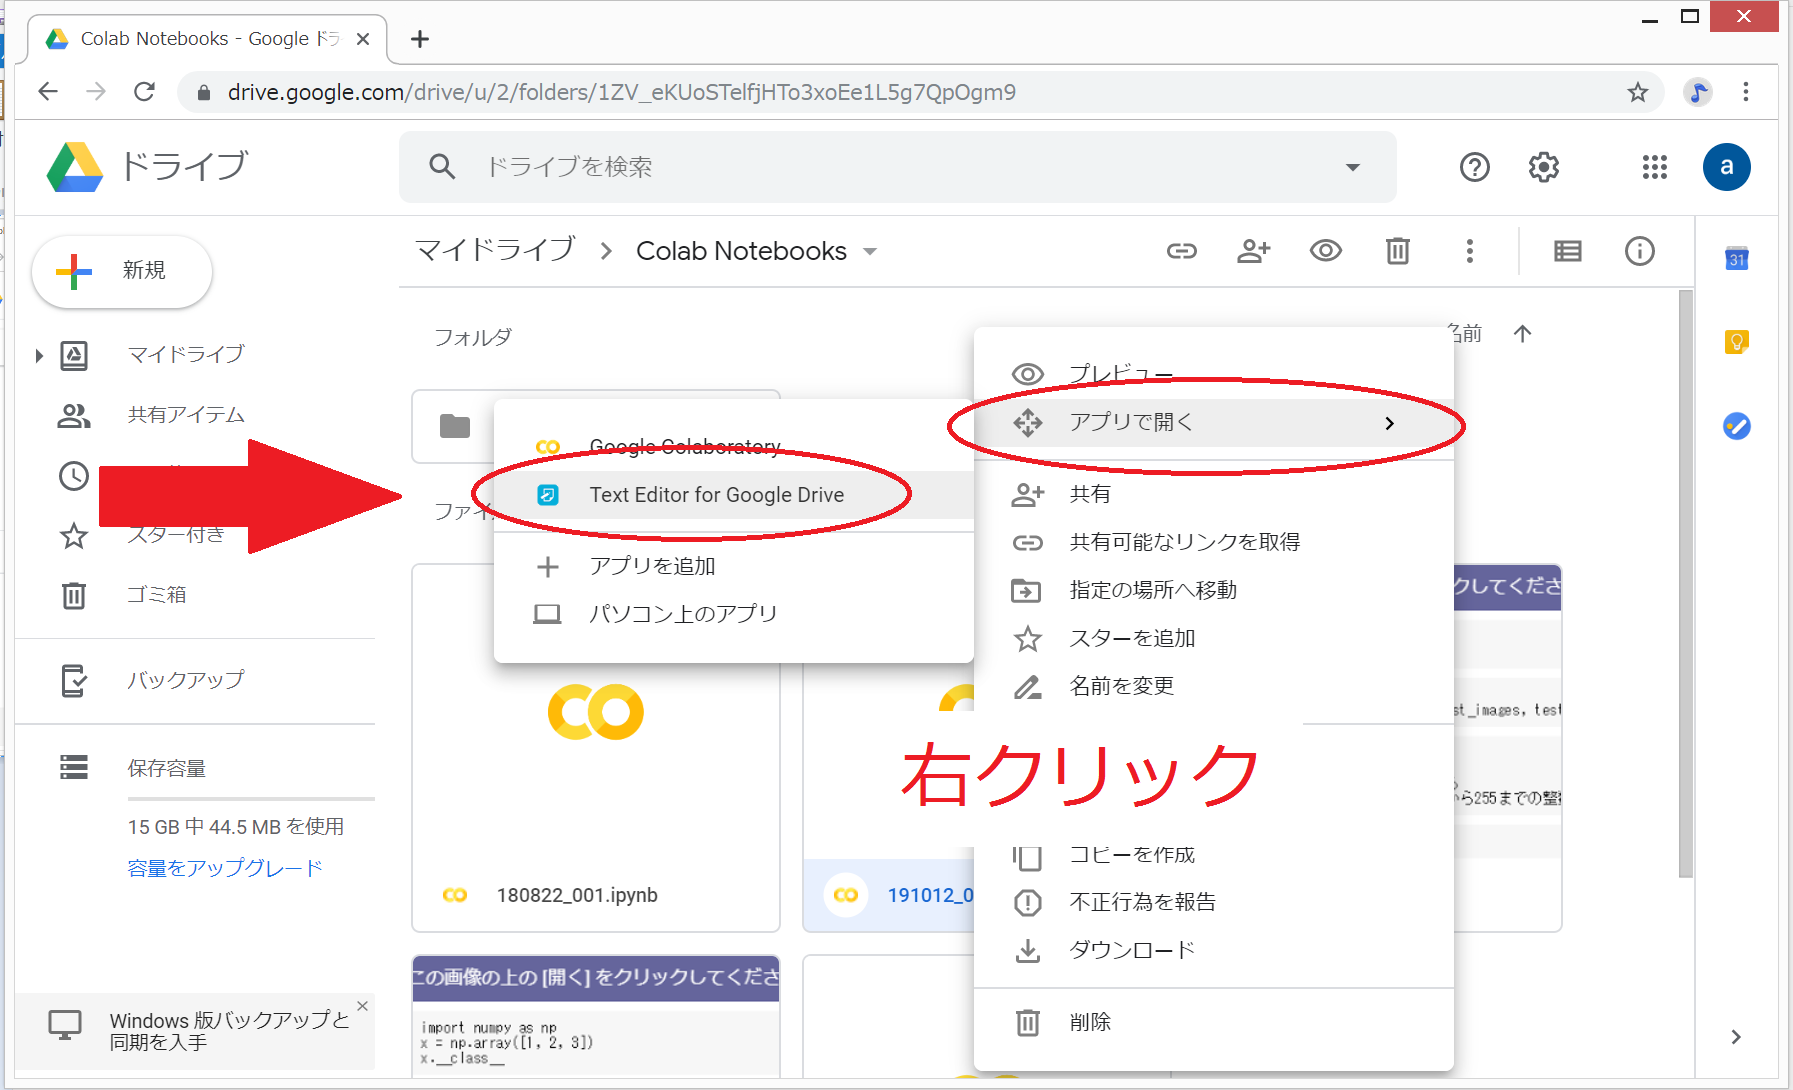The width and height of the screenshot is (1793, 1090).
Task: Click the trash icon in the toolbar
Action: tap(1397, 251)
